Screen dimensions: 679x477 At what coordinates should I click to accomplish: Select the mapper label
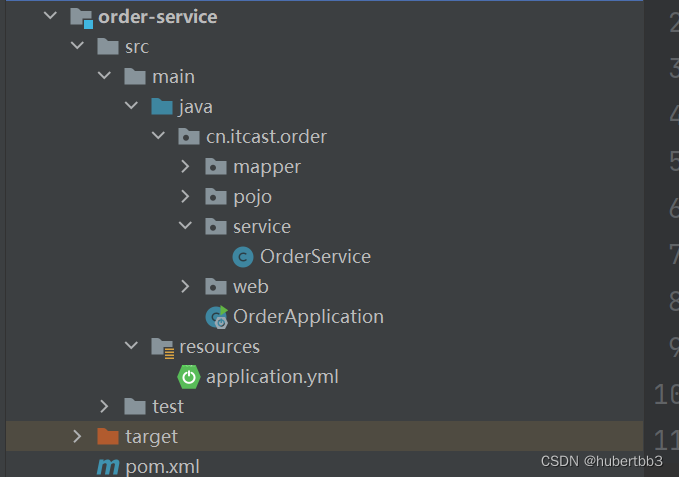(267, 168)
